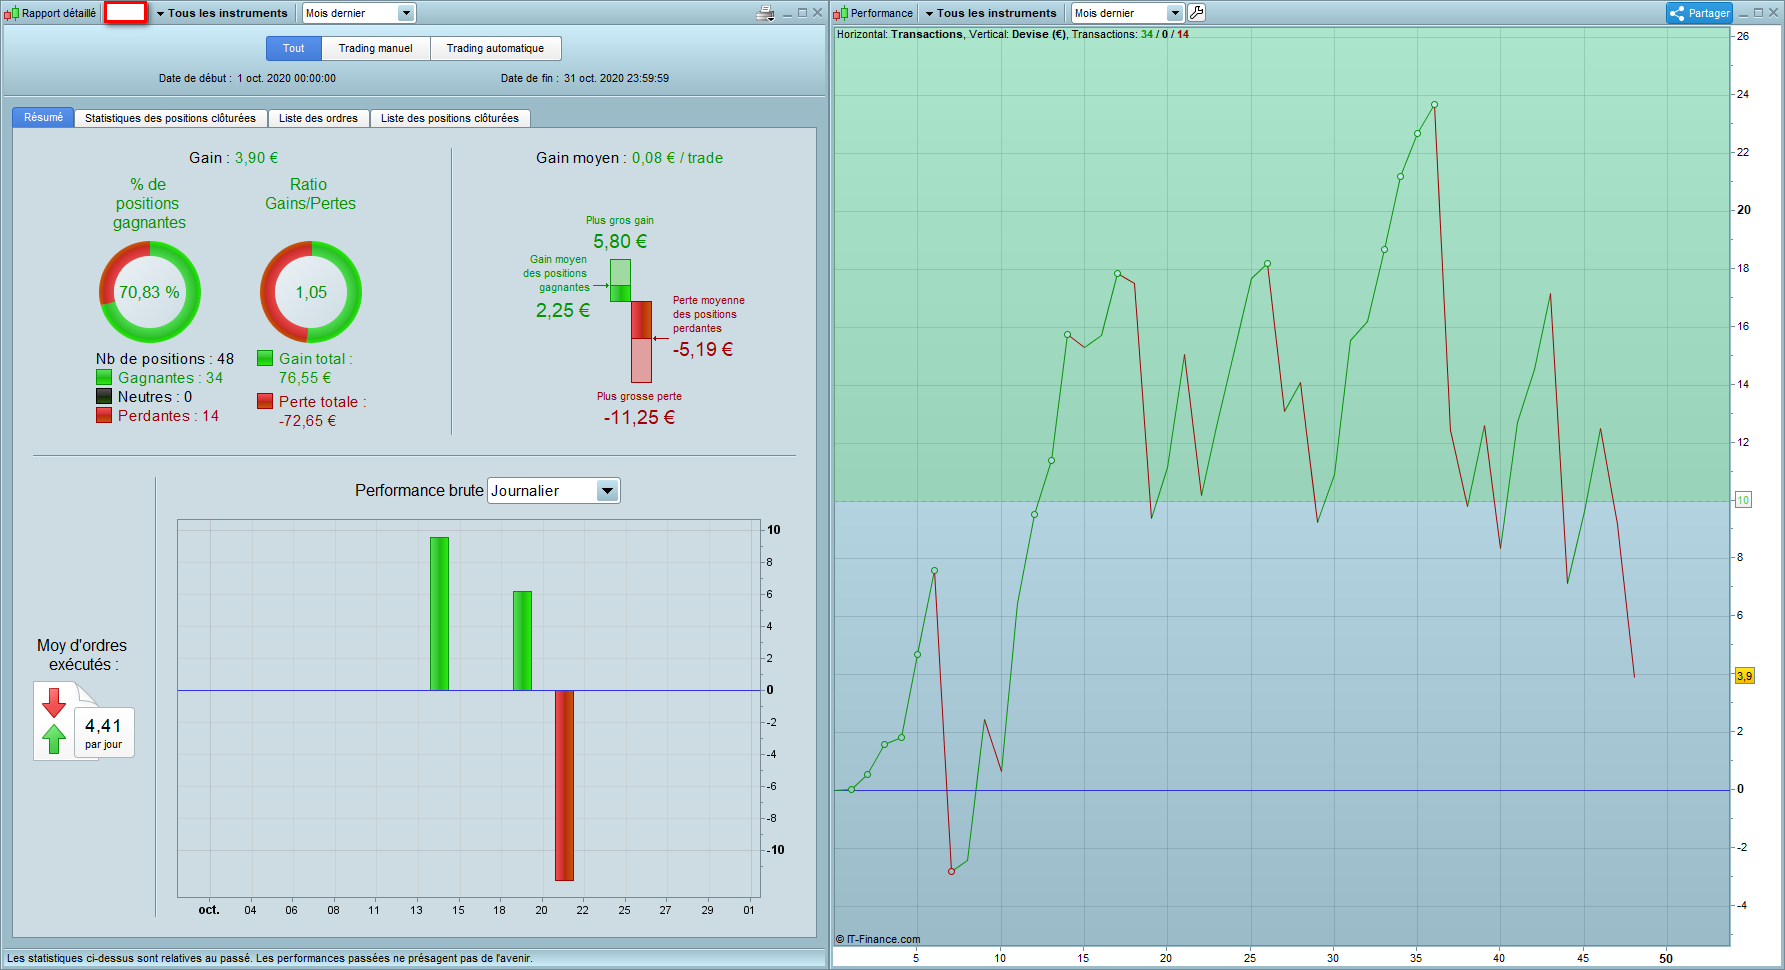The image size is (1785, 970).
Task: Click the red Perte totale swatch
Action: point(265,401)
